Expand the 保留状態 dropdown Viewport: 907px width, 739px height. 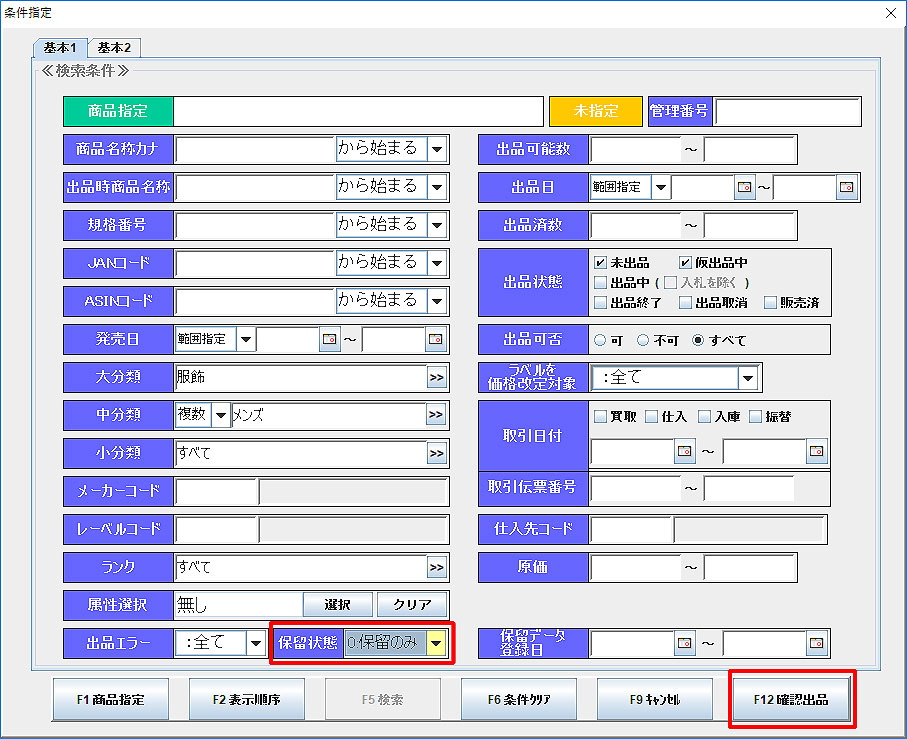(x=436, y=643)
